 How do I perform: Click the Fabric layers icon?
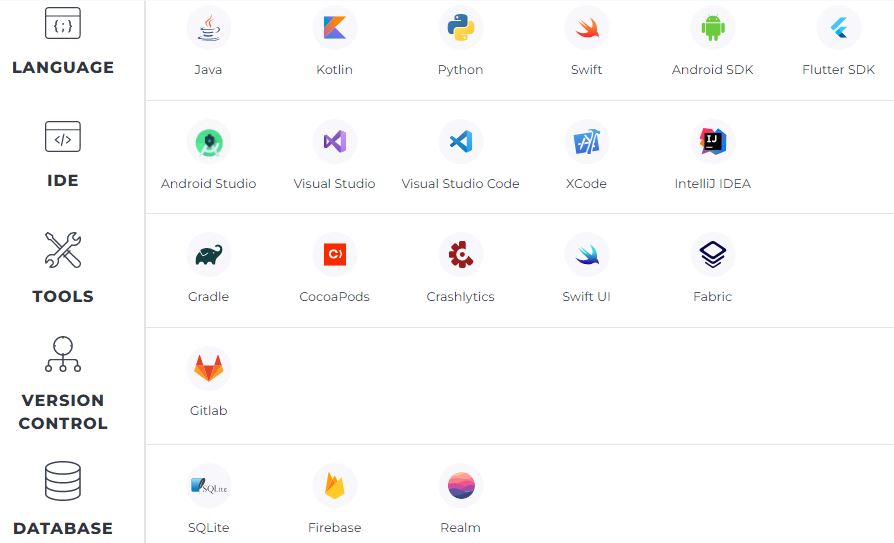coord(713,254)
